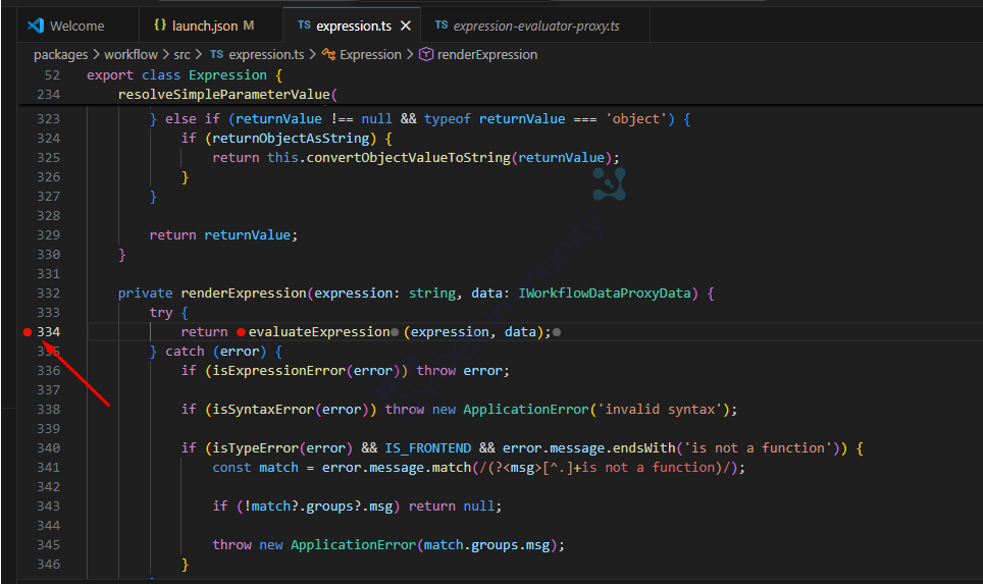This screenshot has width=983, height=584.
Task: Click 'isSyntaxError' call on line 338
Action: pyautogui.click(x=263, y=409)
